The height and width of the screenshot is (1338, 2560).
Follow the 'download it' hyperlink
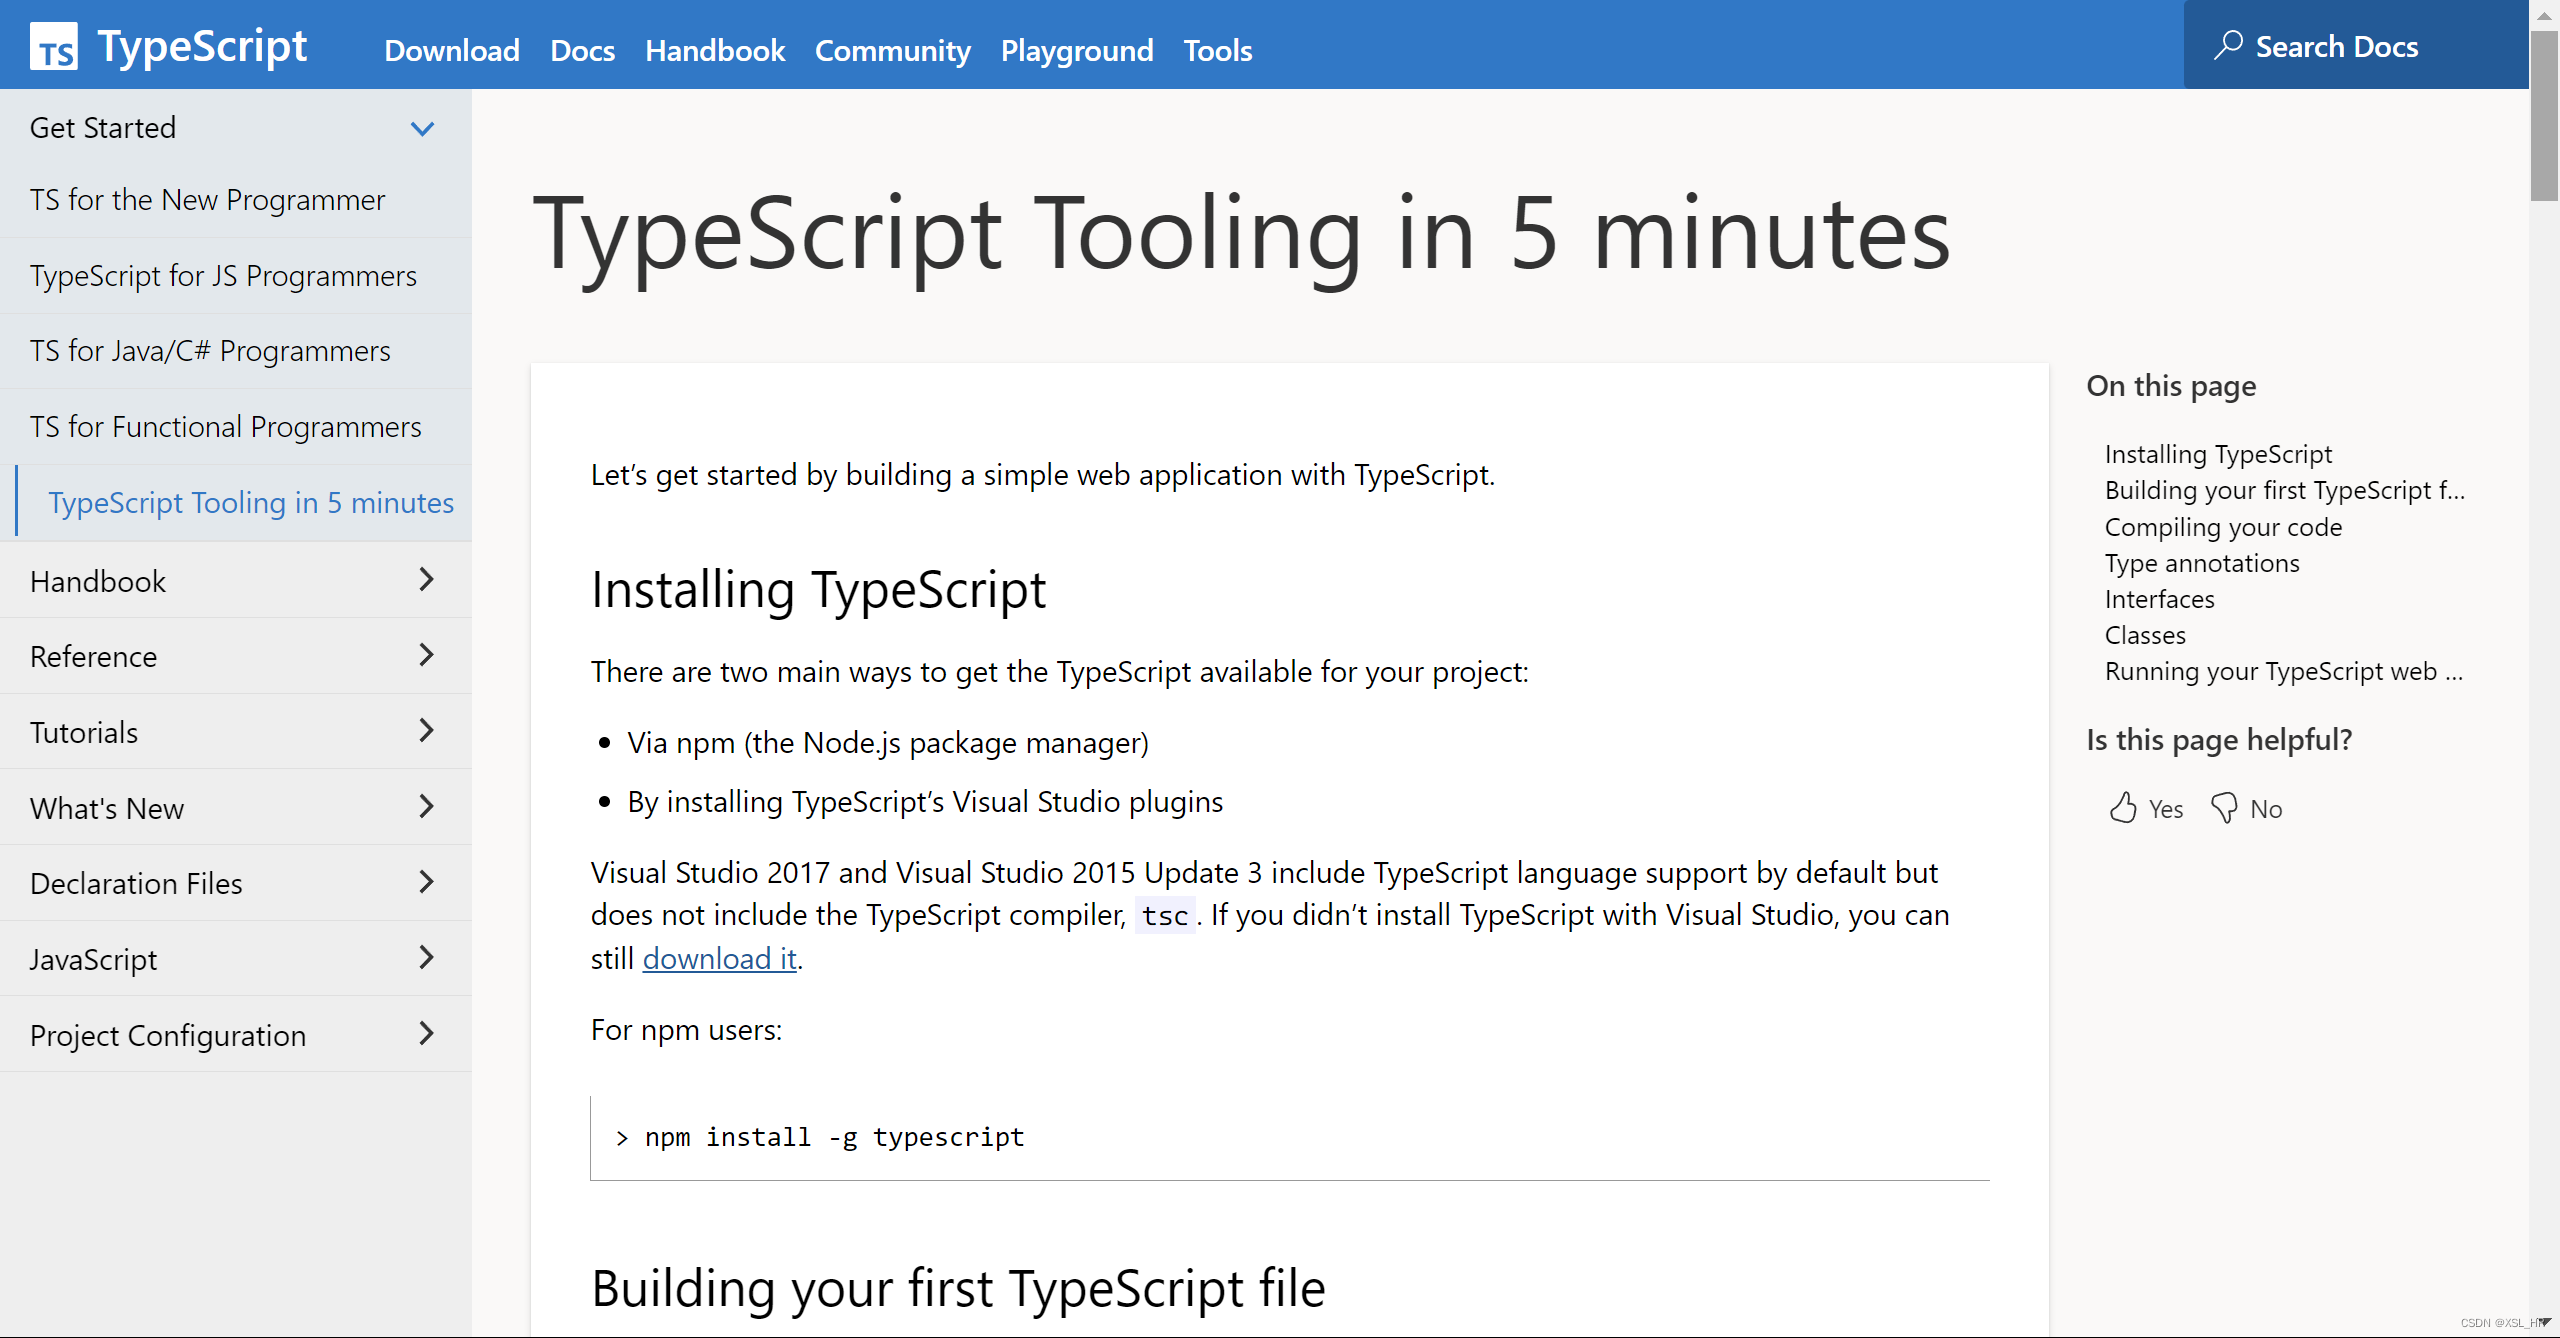[x=719, y=958]
